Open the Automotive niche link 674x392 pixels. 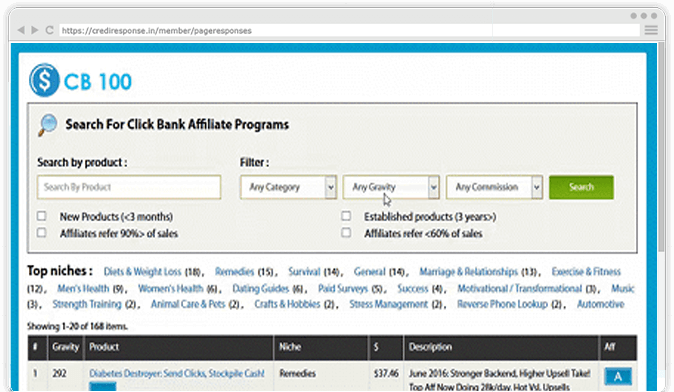(600, 304)
